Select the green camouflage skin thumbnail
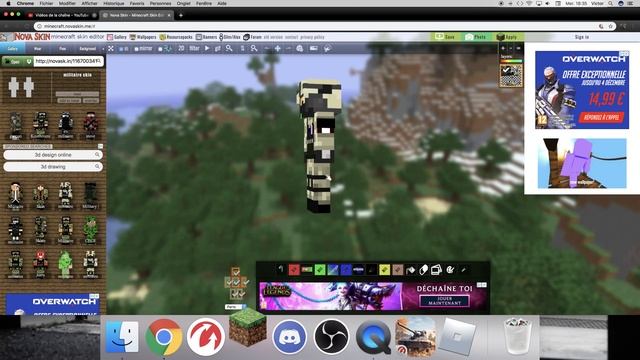 [x=90, y=229]
